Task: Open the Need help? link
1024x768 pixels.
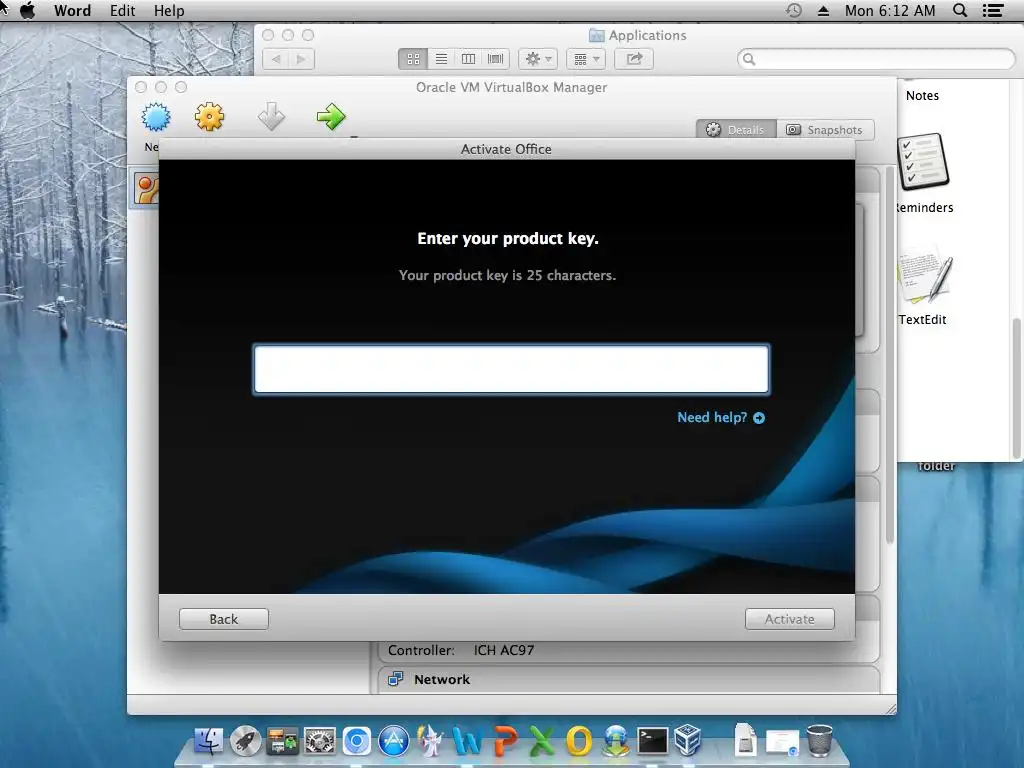Action: (x=721, y=417)
